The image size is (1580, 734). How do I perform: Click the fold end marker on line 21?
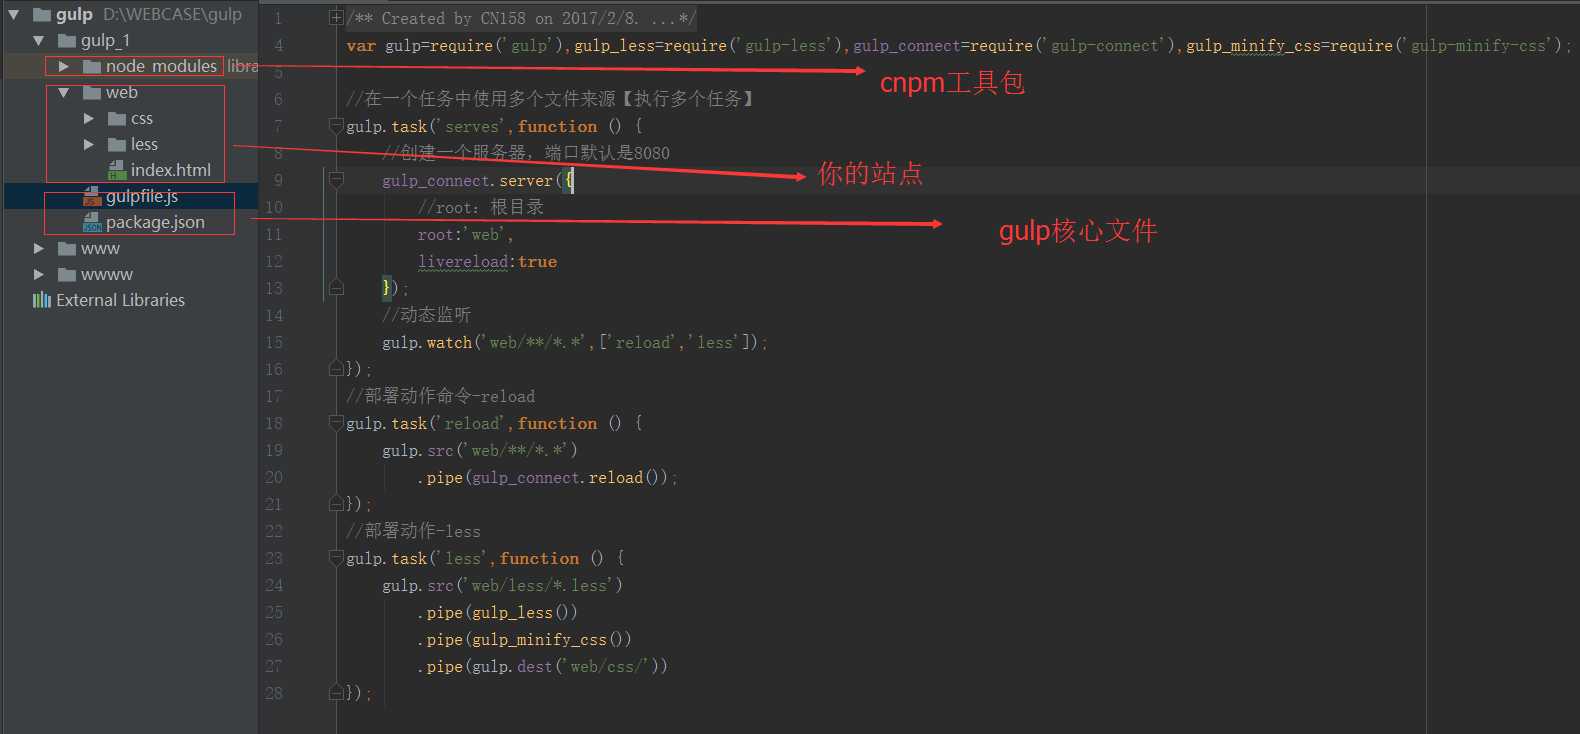[336, 504]
